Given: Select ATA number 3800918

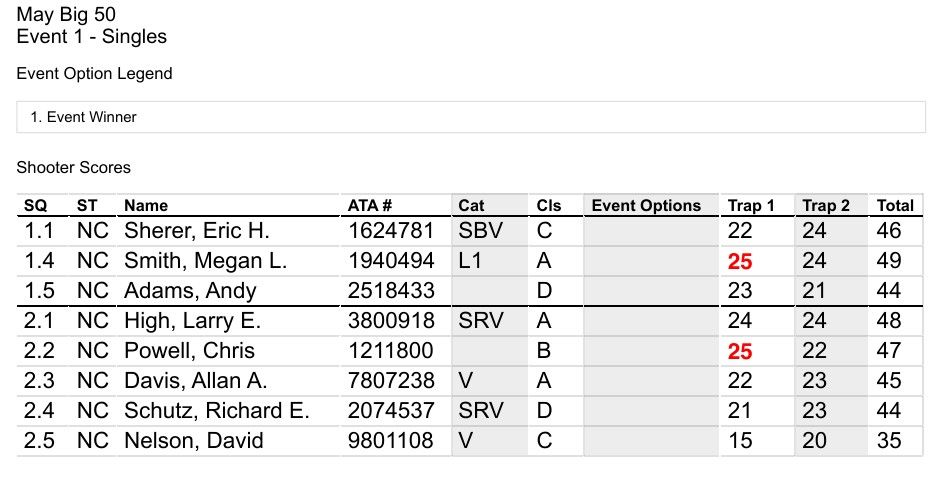Looking at the screenshot, I should click(x=391, y=321).
